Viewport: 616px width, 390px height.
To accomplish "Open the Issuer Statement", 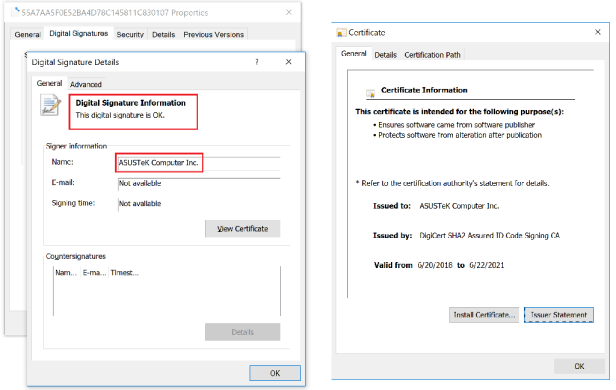I will (558, 315).
